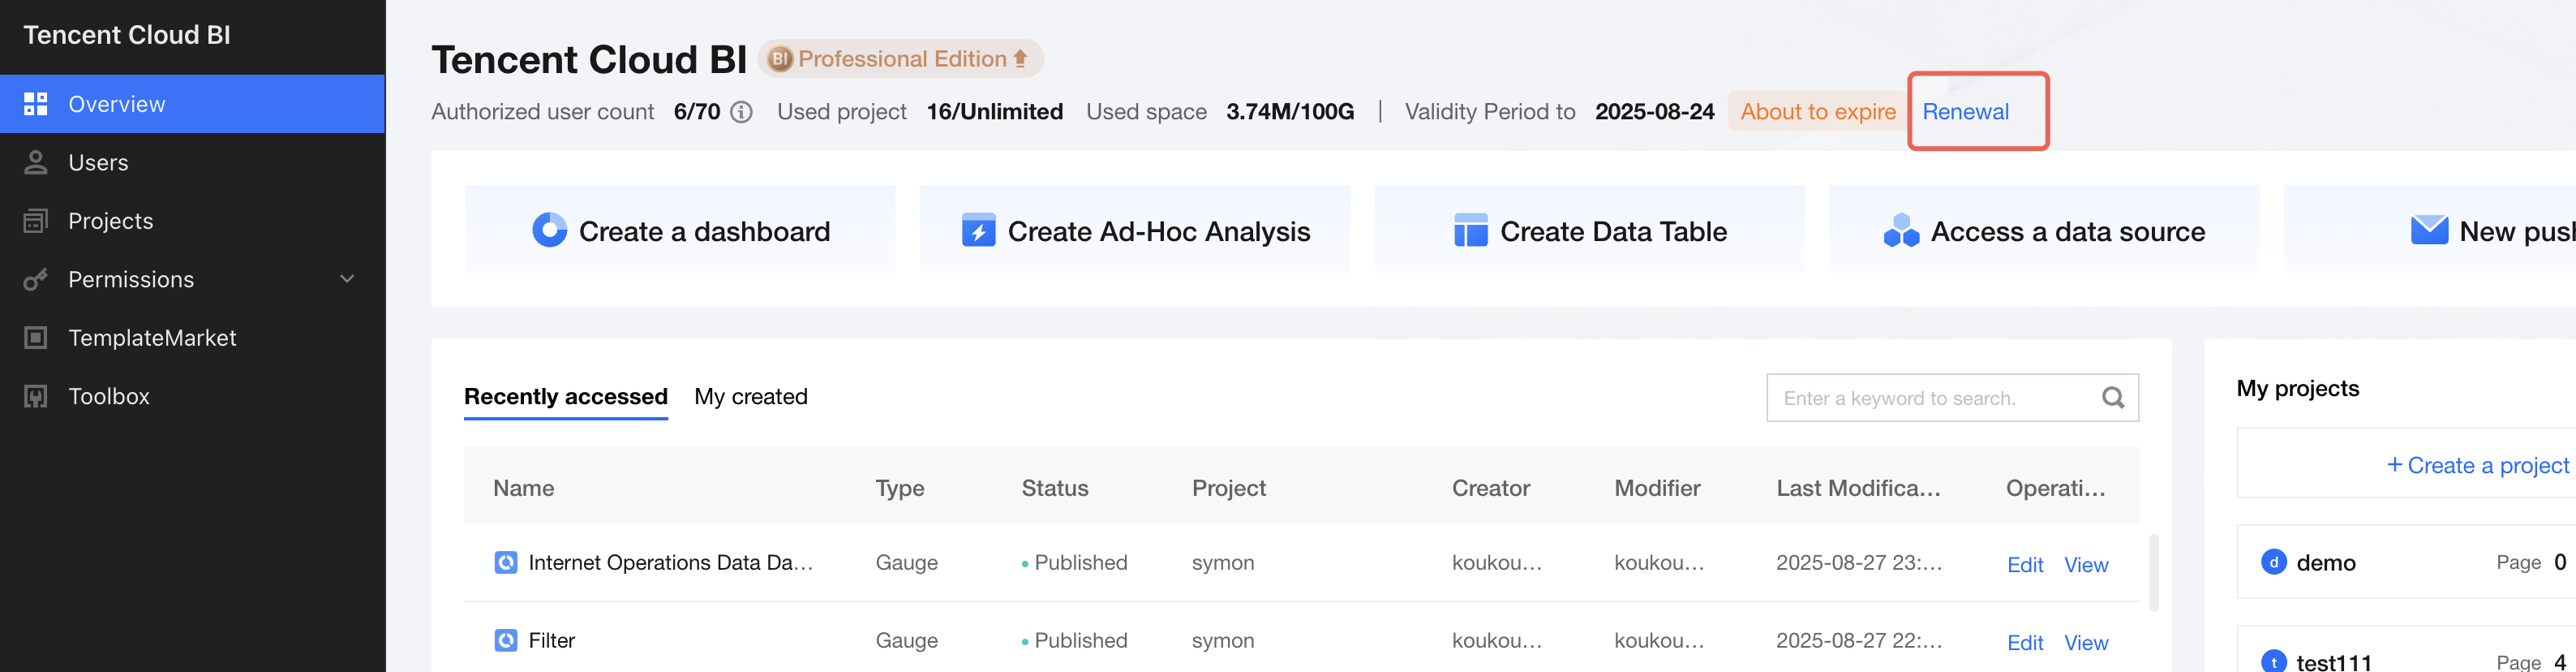Viewport: 2576px width, 672px height.
Task: Click Access a data source
Action: (2043, 231)
